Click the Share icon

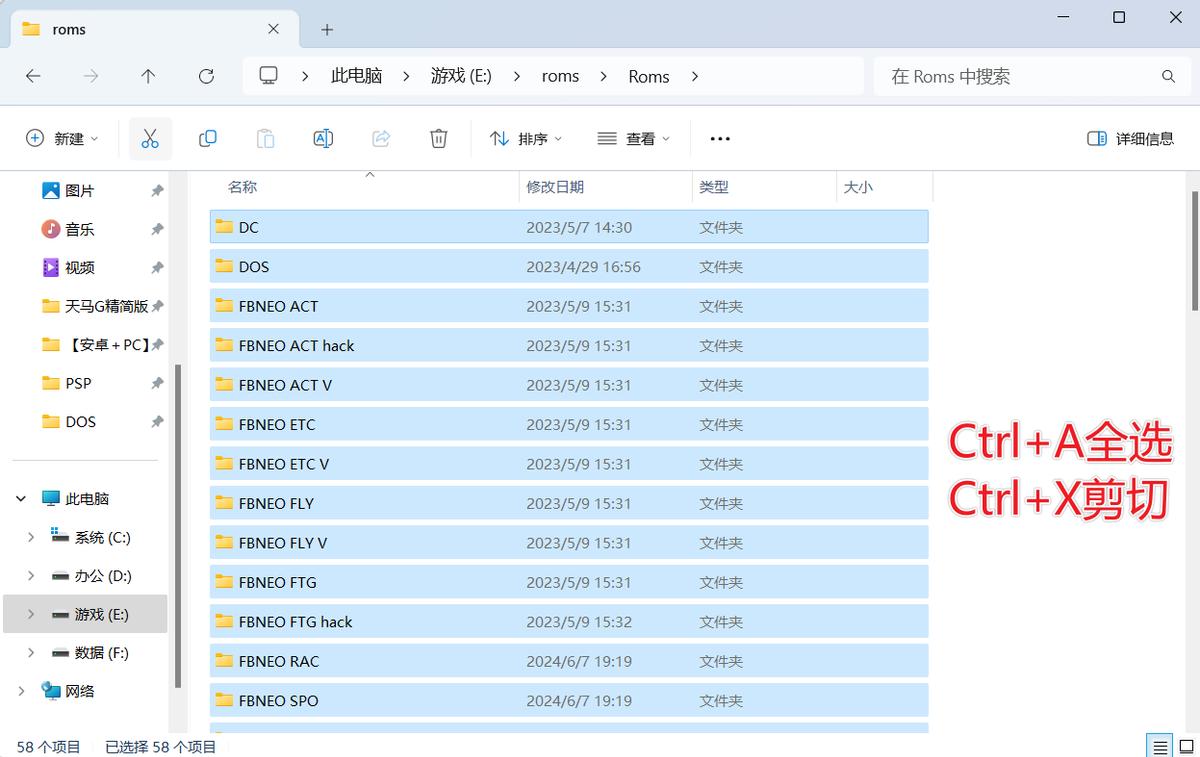pos(381,138)
